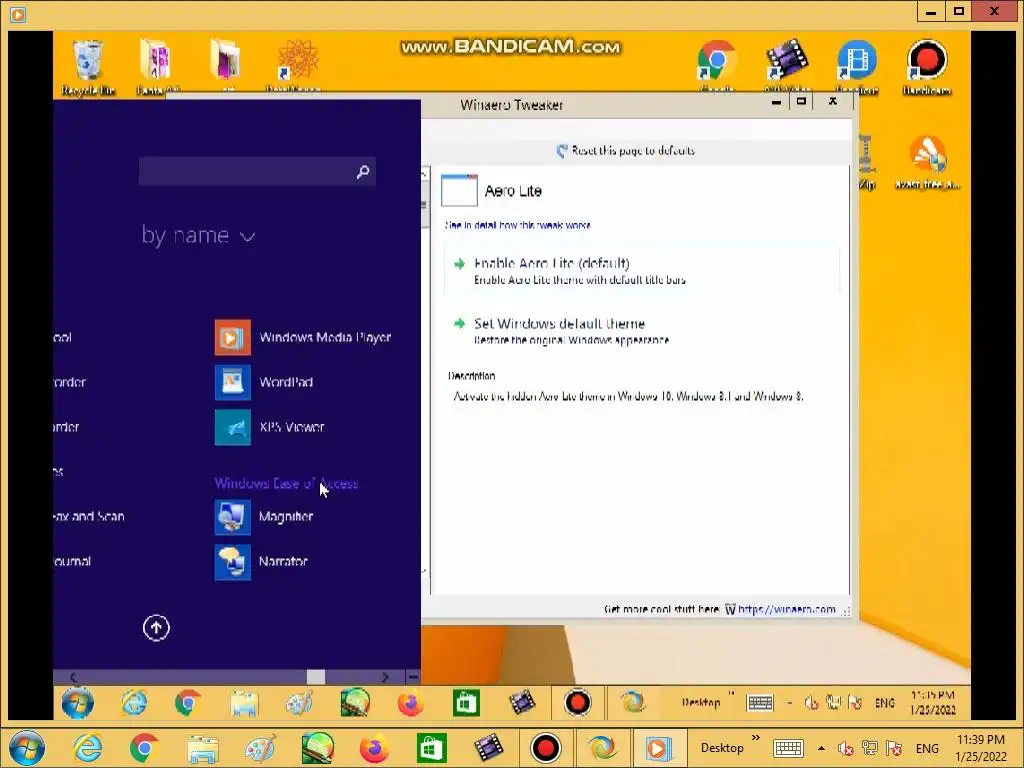The width and height of the screenshot is (1024, 768).
Task: Open Windows Store from bottom taskbar
Action: [x=431, y=748]
